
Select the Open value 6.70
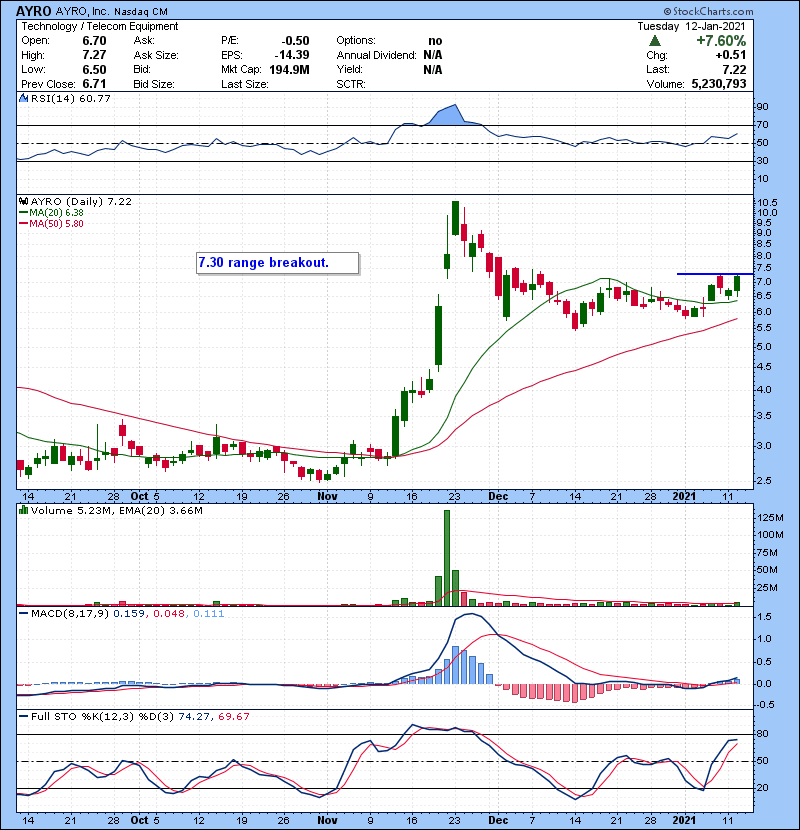pyautogui.click(x=94, y=41)
